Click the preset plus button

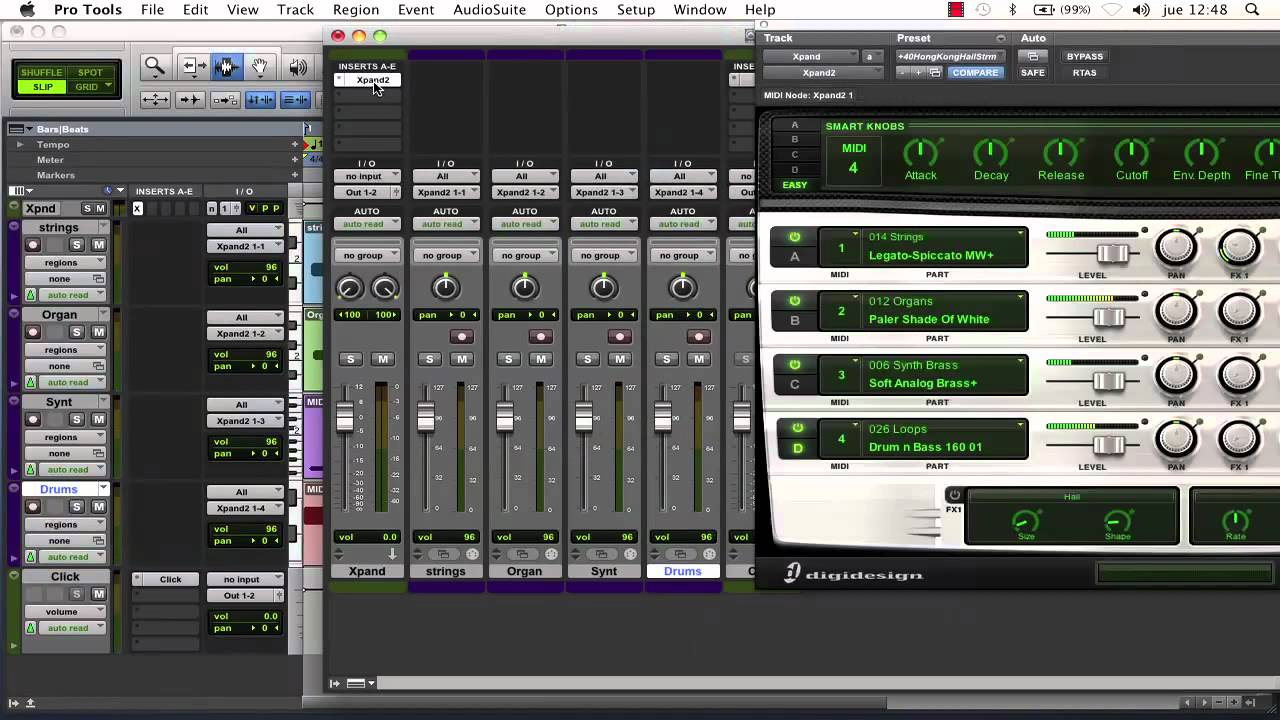pos(919,73)
